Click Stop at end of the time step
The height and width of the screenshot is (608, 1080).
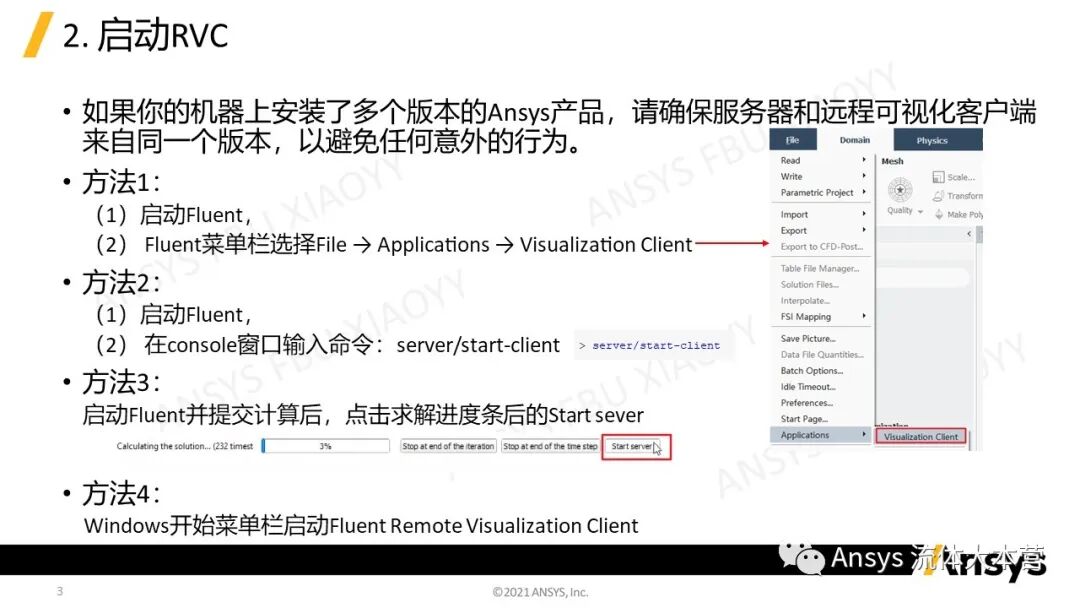550,446
